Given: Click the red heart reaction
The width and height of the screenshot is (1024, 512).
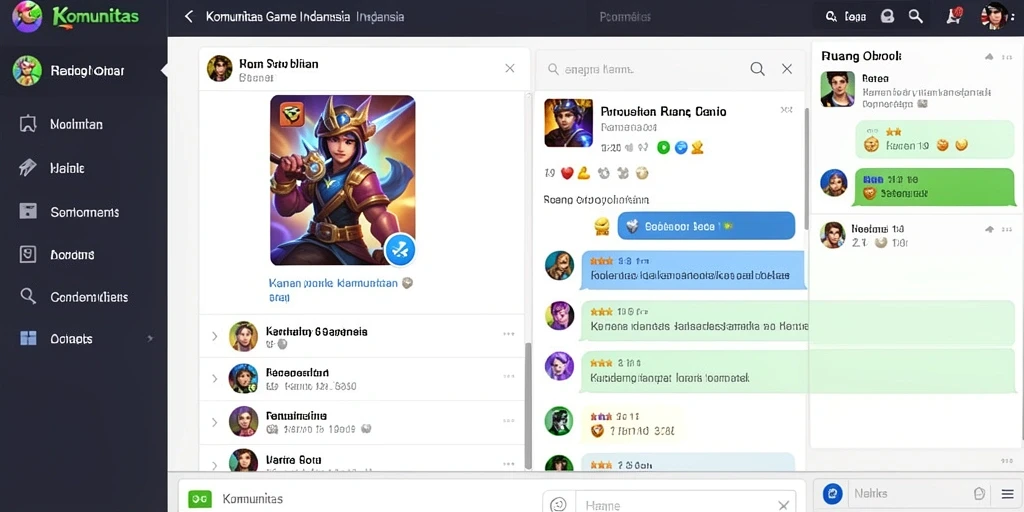Looking at the screenshot, I should 567,173.
